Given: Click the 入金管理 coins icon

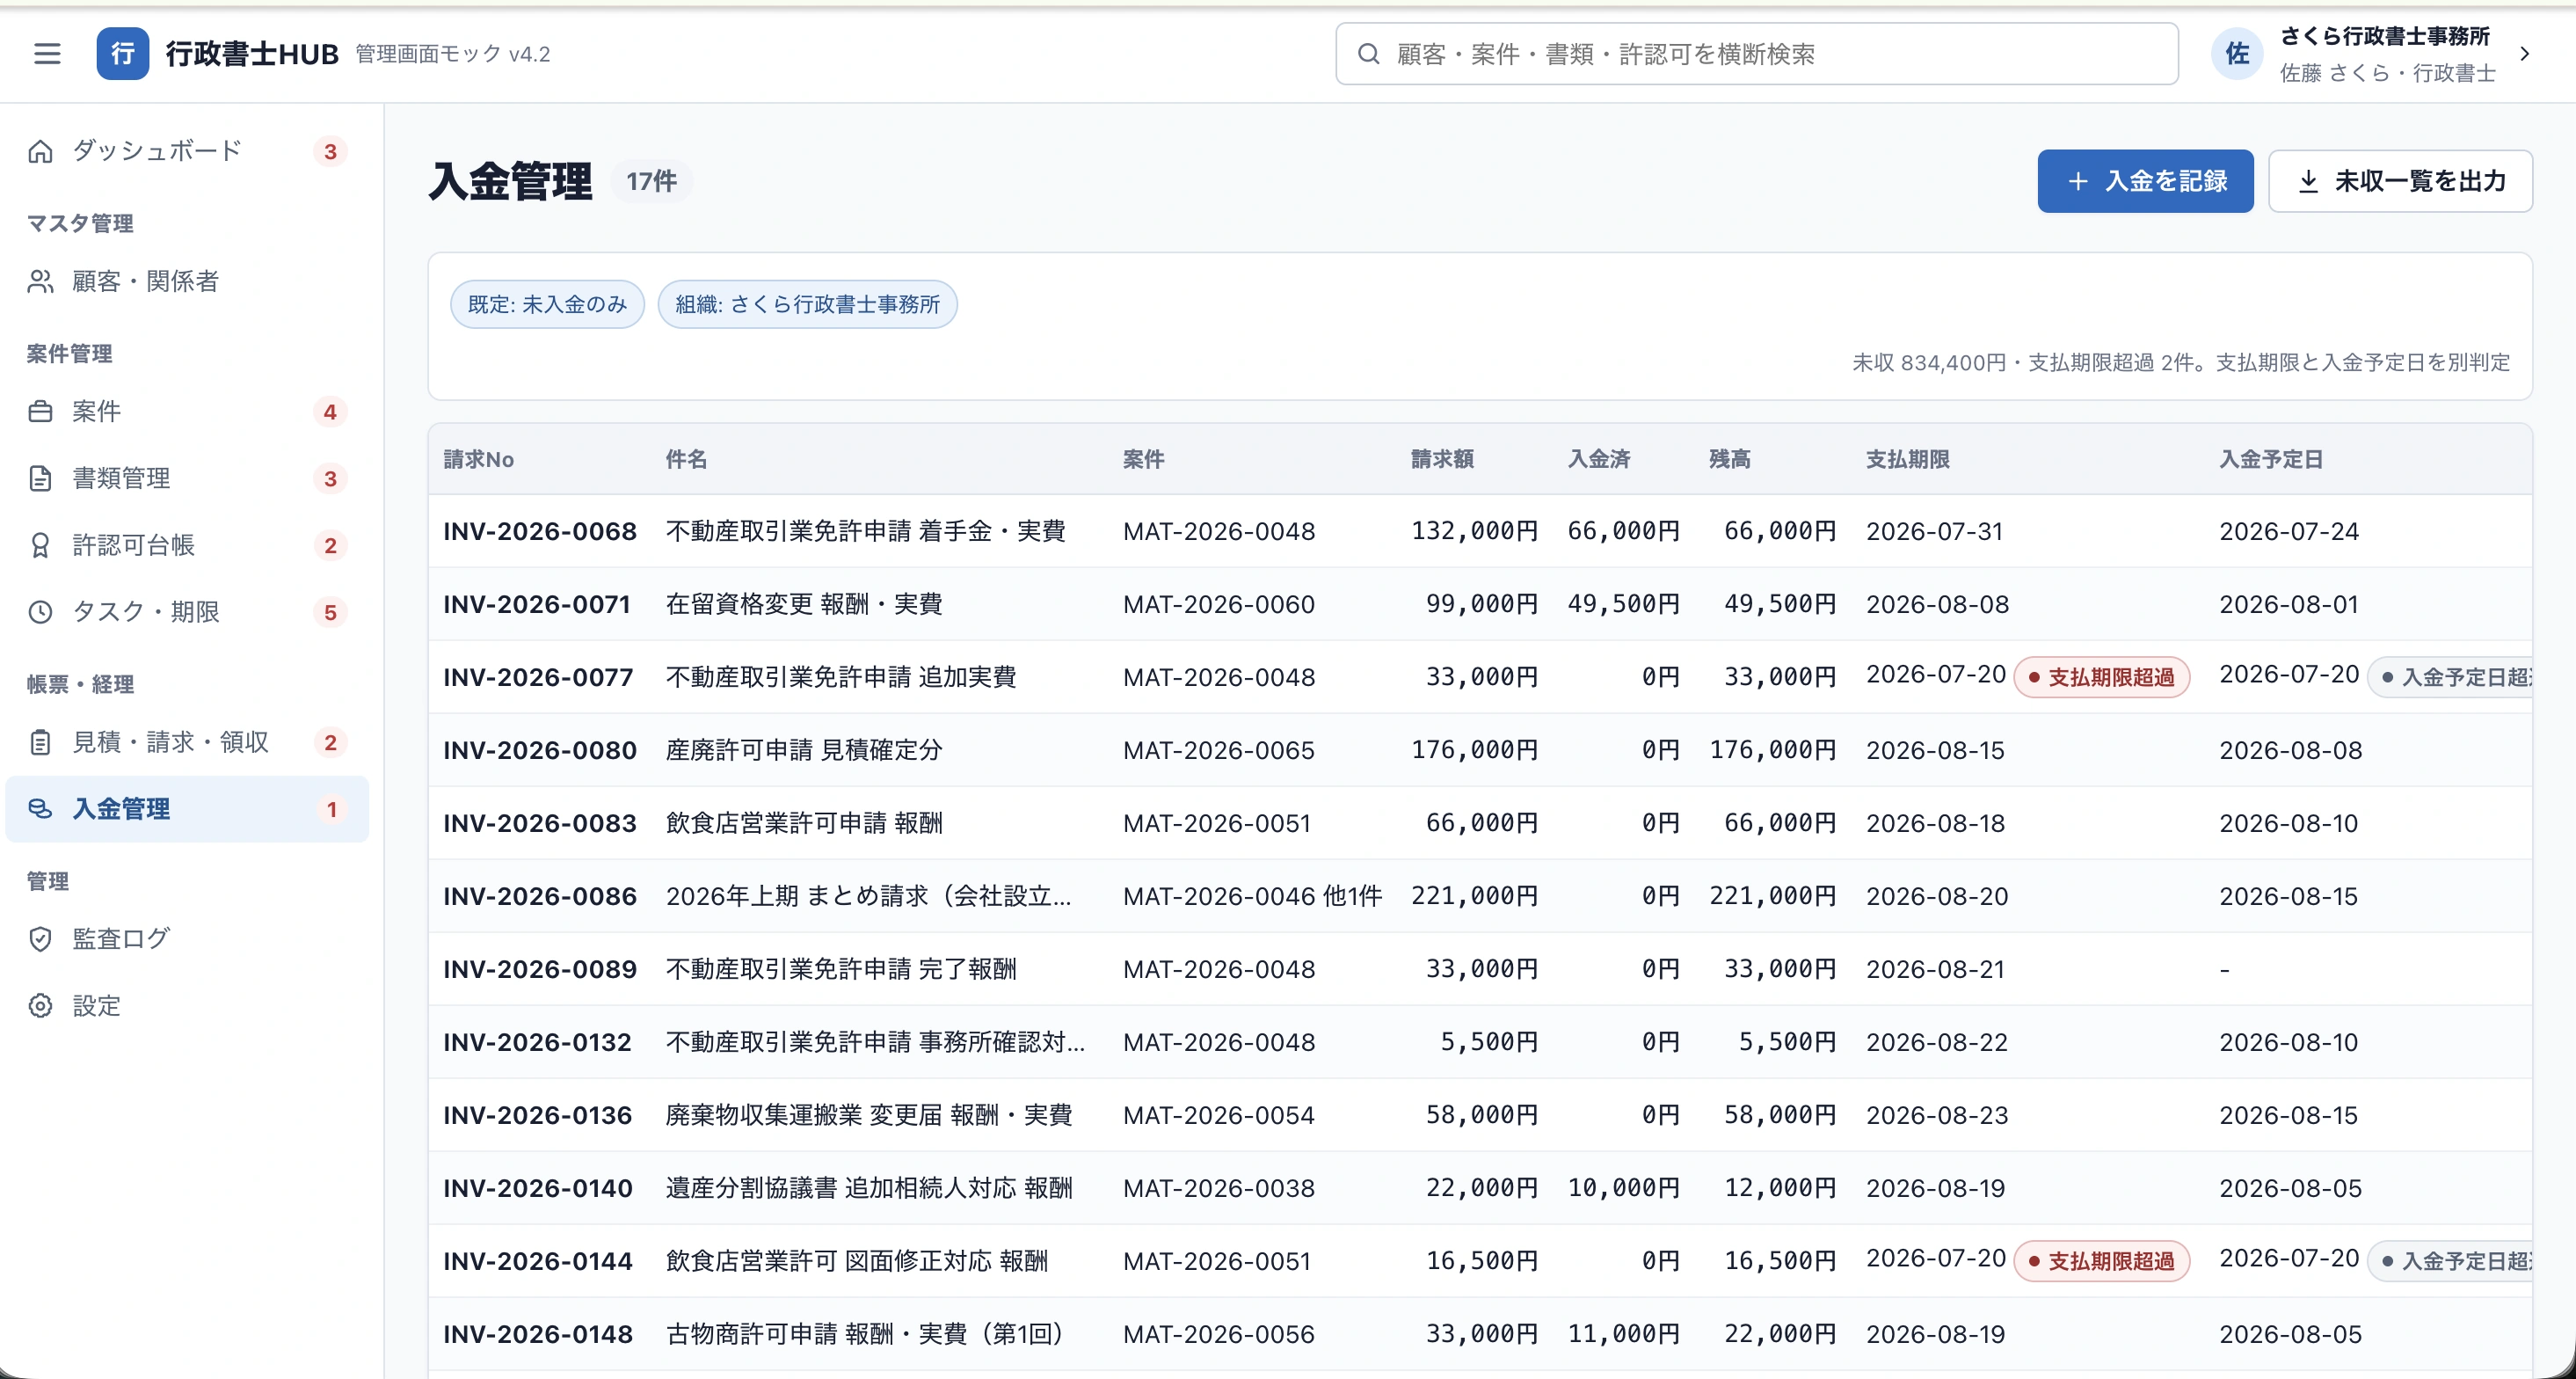Looking at the screenshot, I should pos(40,808).
